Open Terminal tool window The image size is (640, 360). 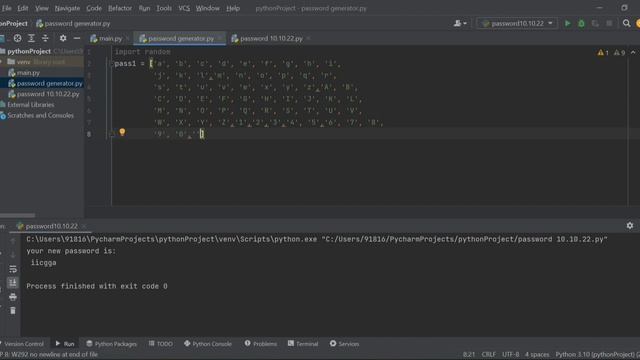coord(303,344)
